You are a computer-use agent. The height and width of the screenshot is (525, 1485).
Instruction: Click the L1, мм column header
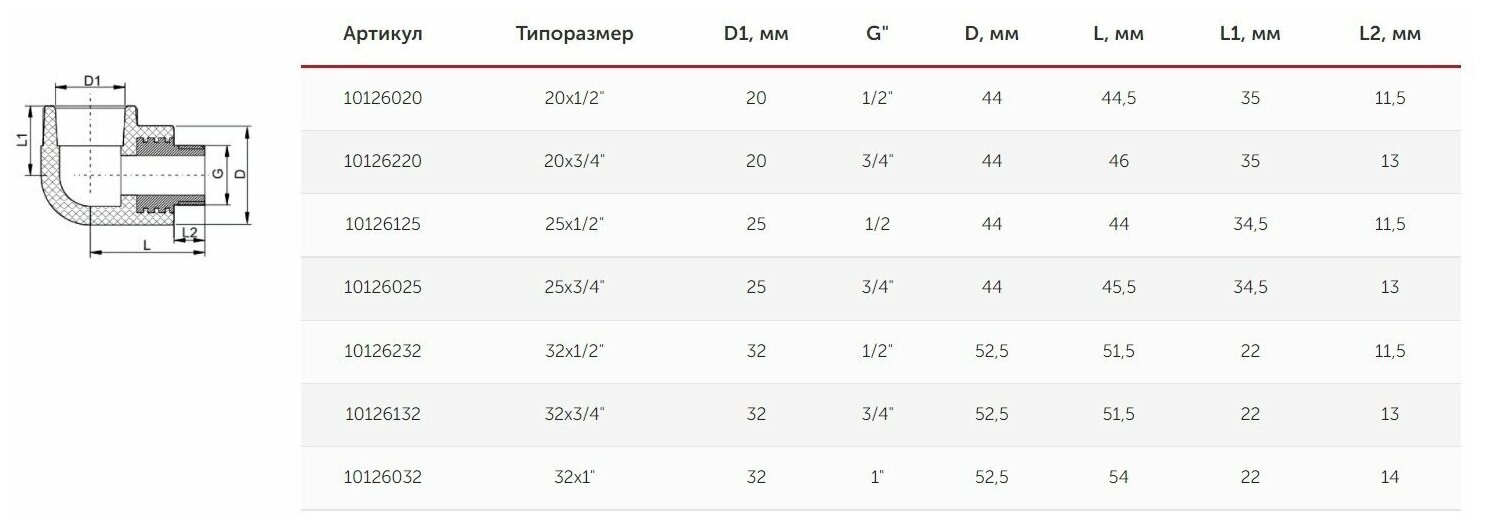[x=1250, y=34]
